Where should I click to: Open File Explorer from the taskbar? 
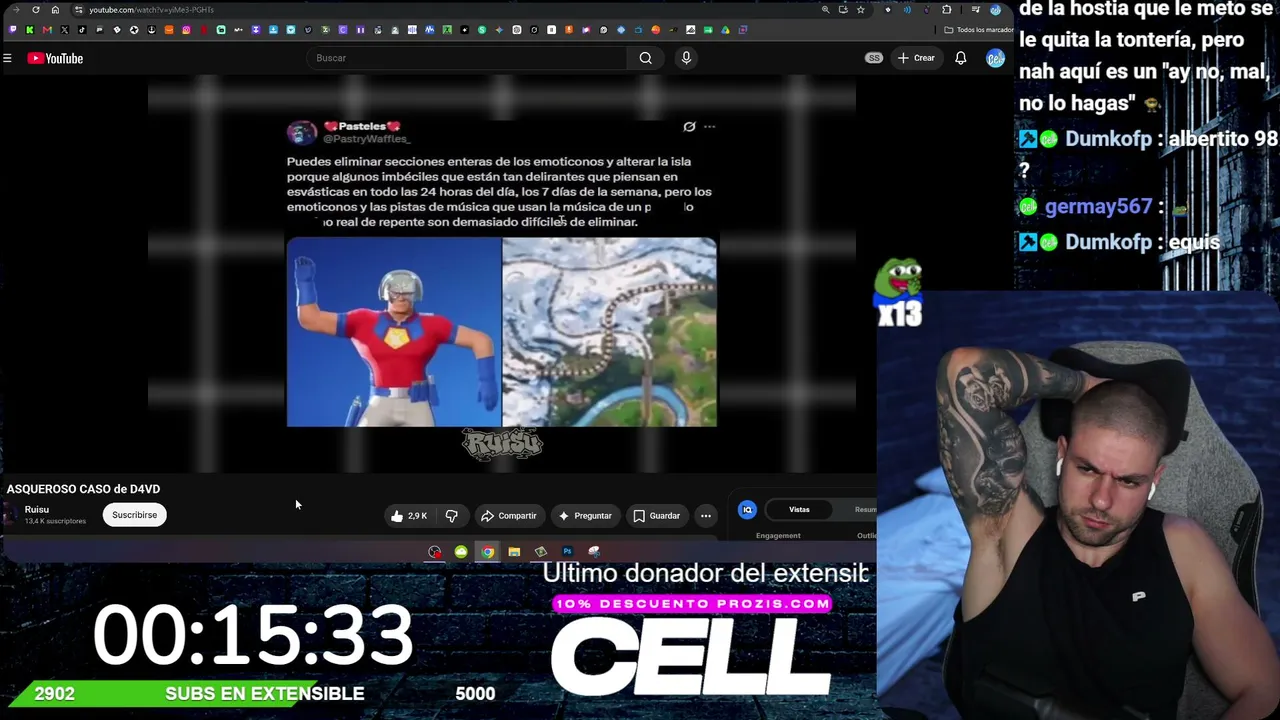tap(514, 552)
